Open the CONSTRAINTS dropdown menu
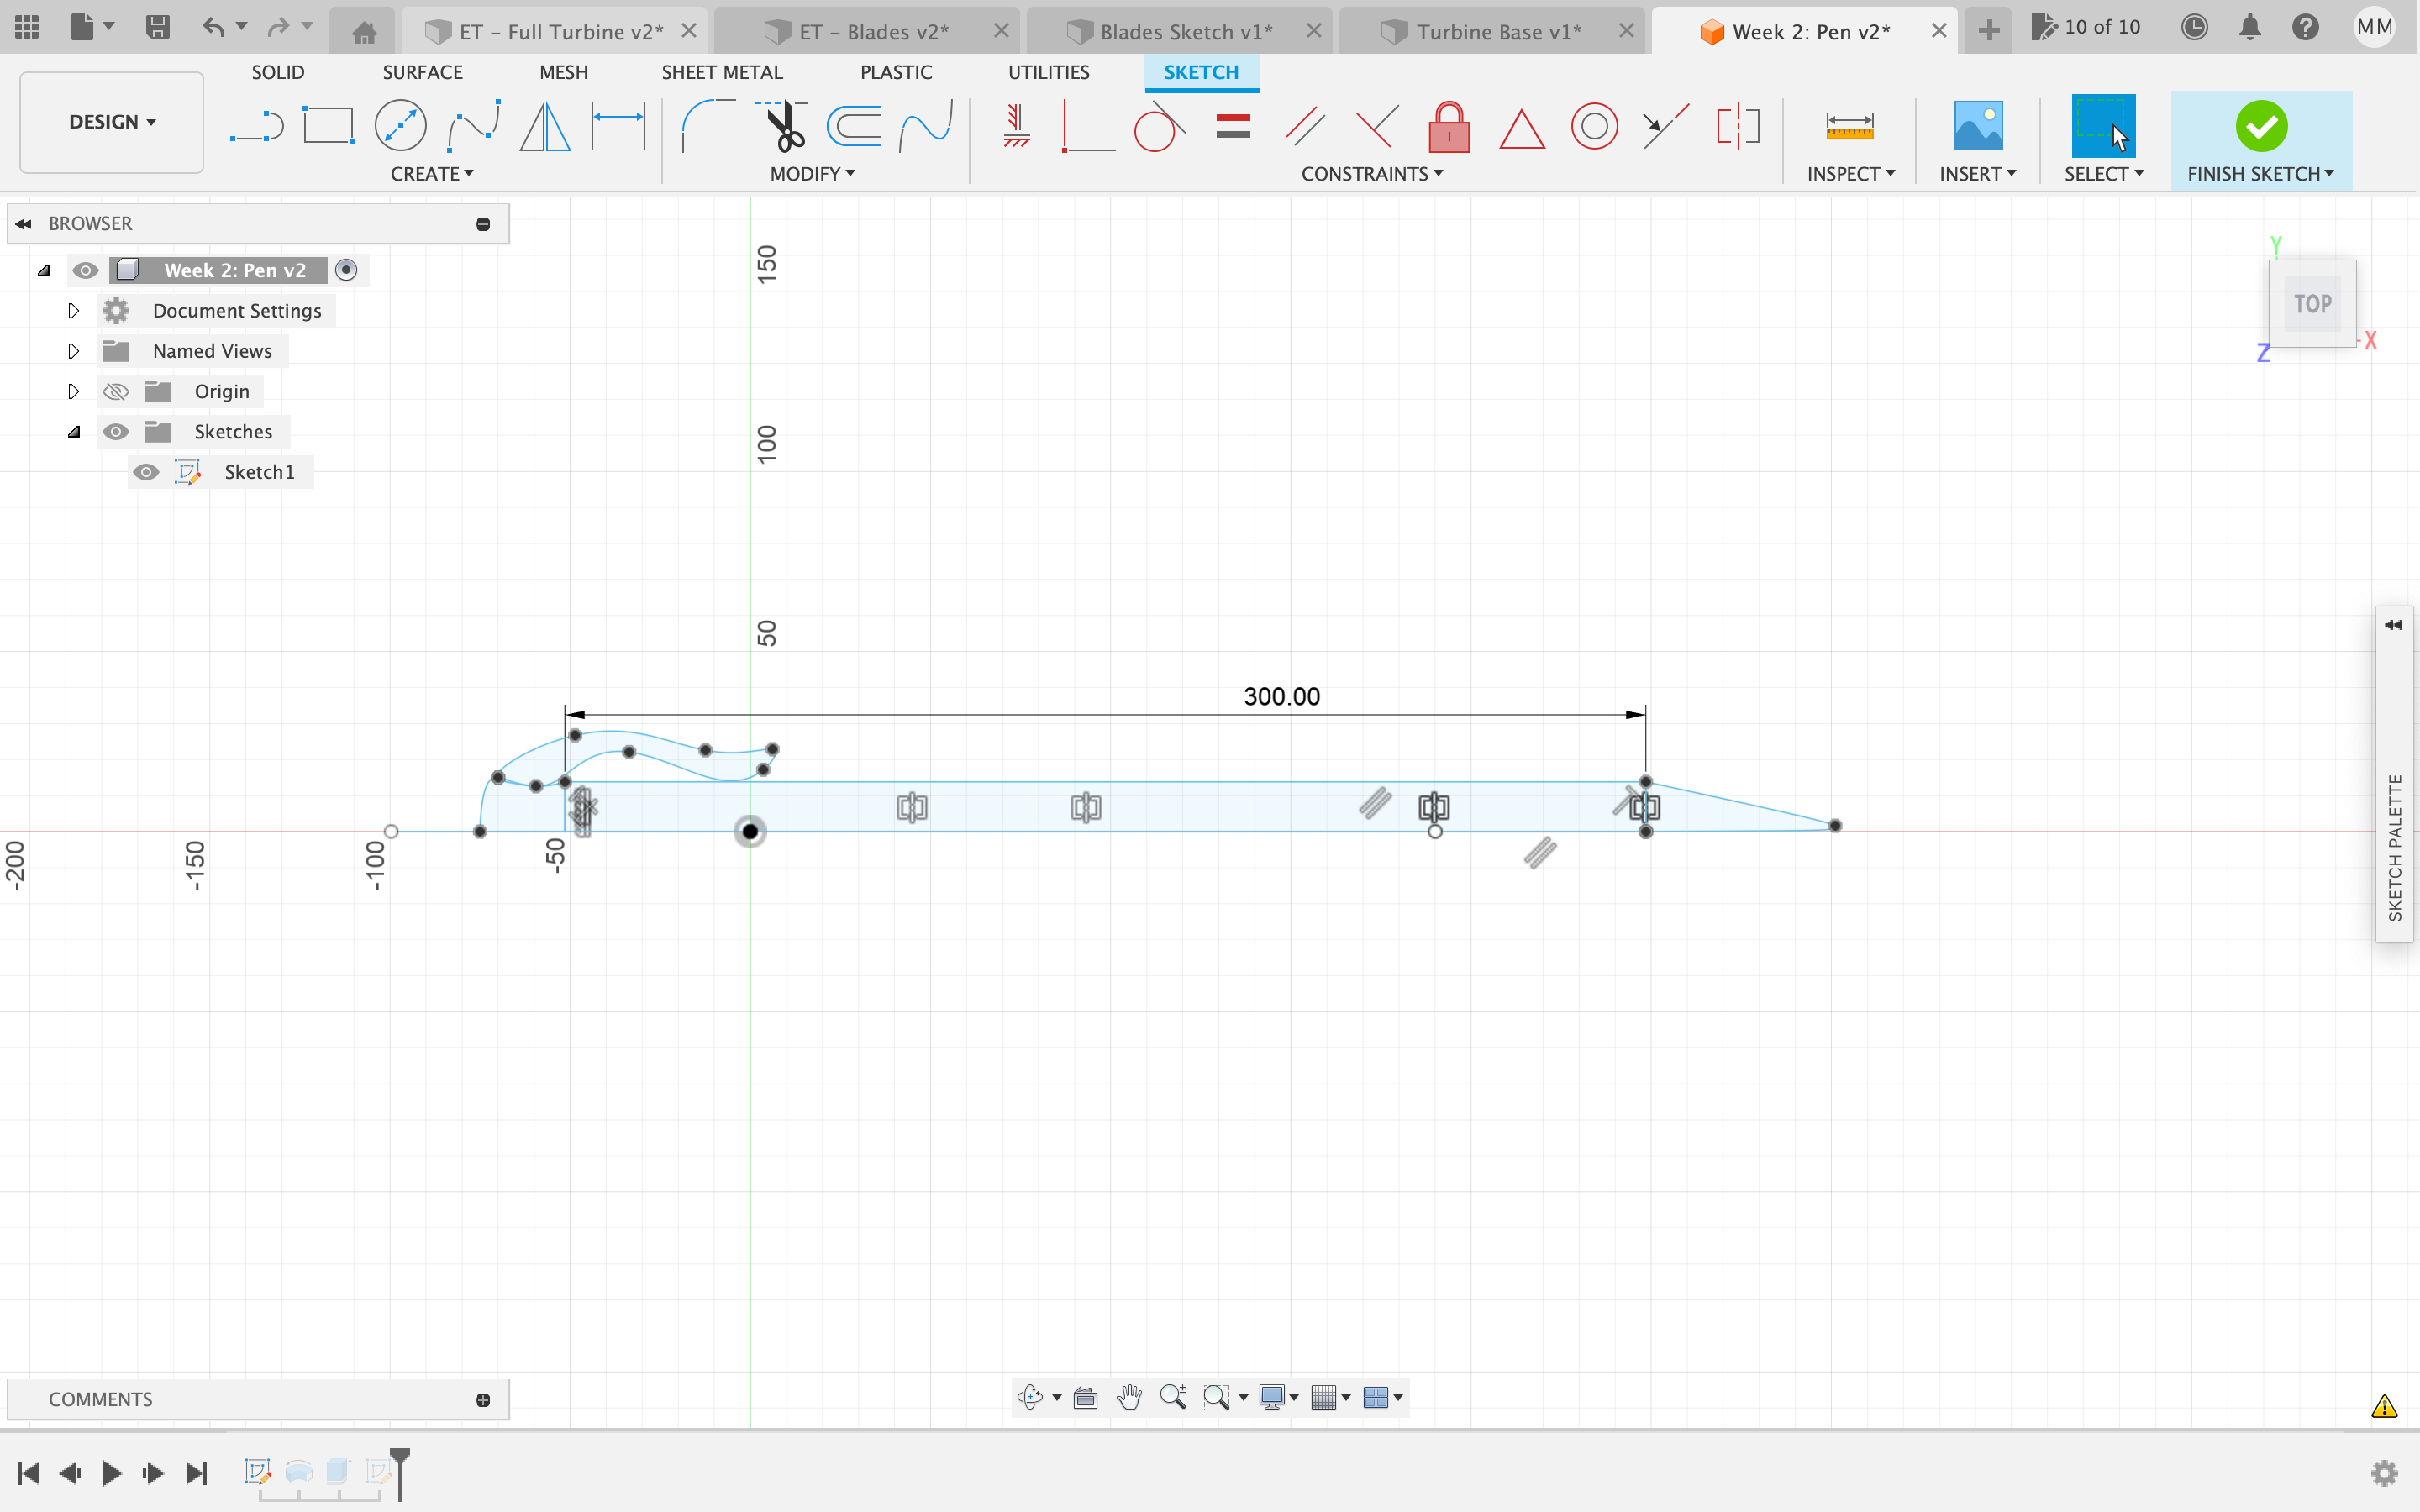2420x1512 pixels. (1371, 174)
